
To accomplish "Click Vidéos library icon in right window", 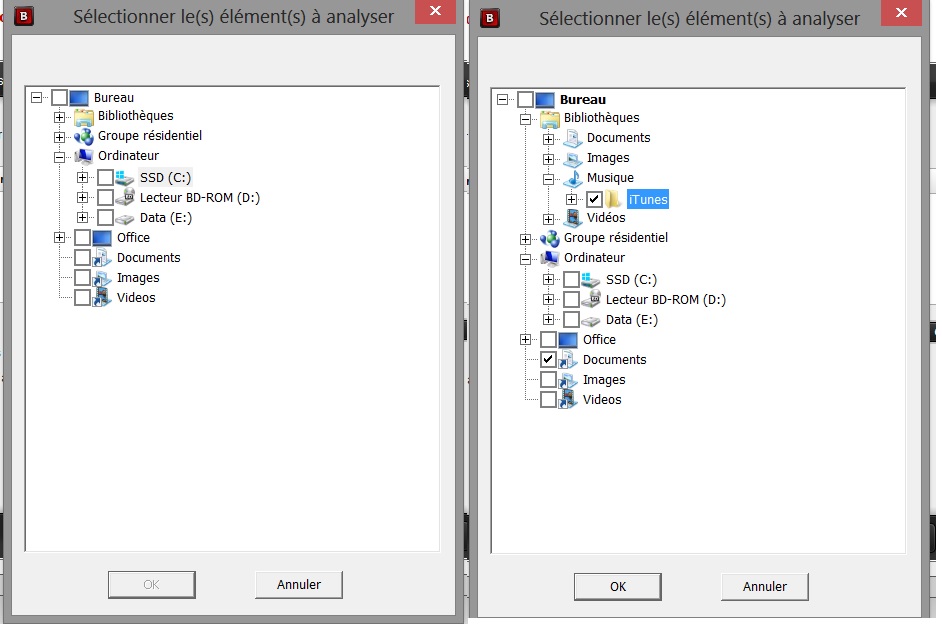I will click(573, 217).
